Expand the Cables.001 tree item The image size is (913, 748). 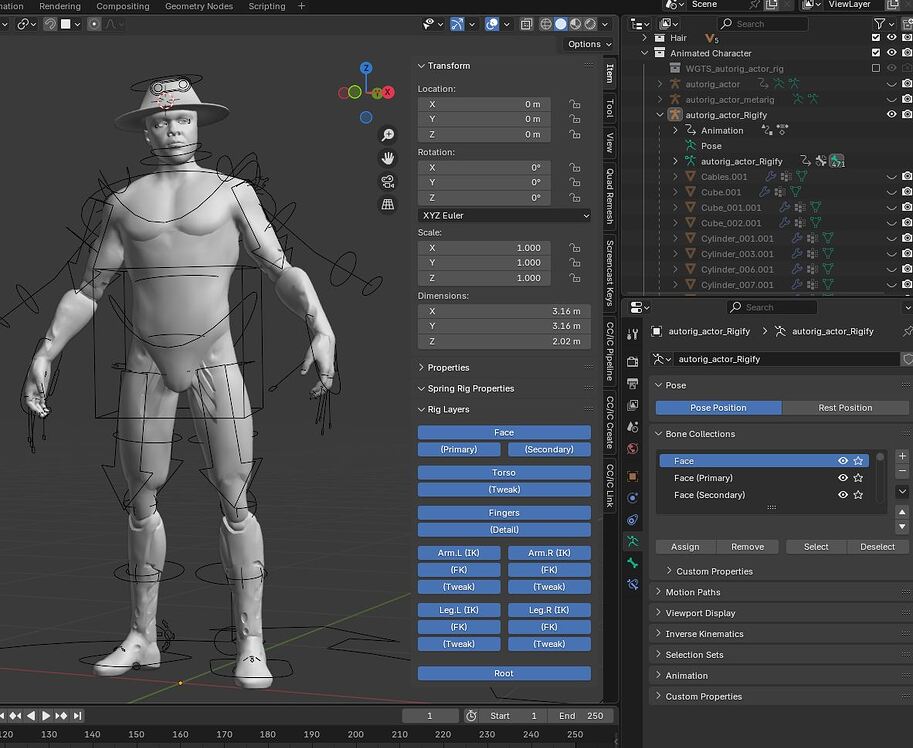tap(675, 176)
